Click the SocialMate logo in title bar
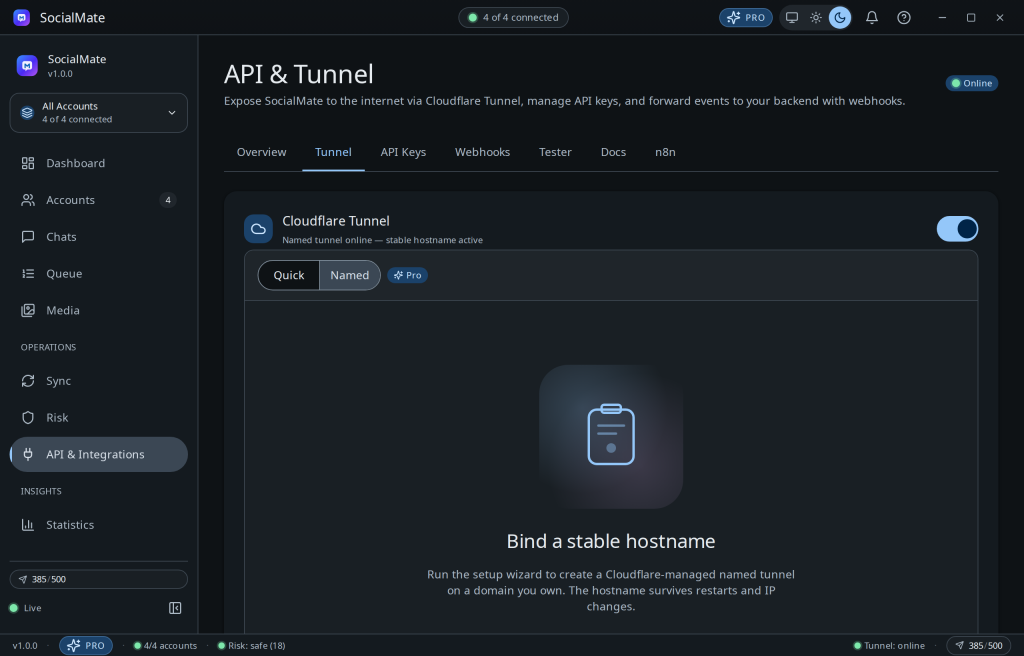This screenshot has height=656, width=1024. click(x=22, y=18)
